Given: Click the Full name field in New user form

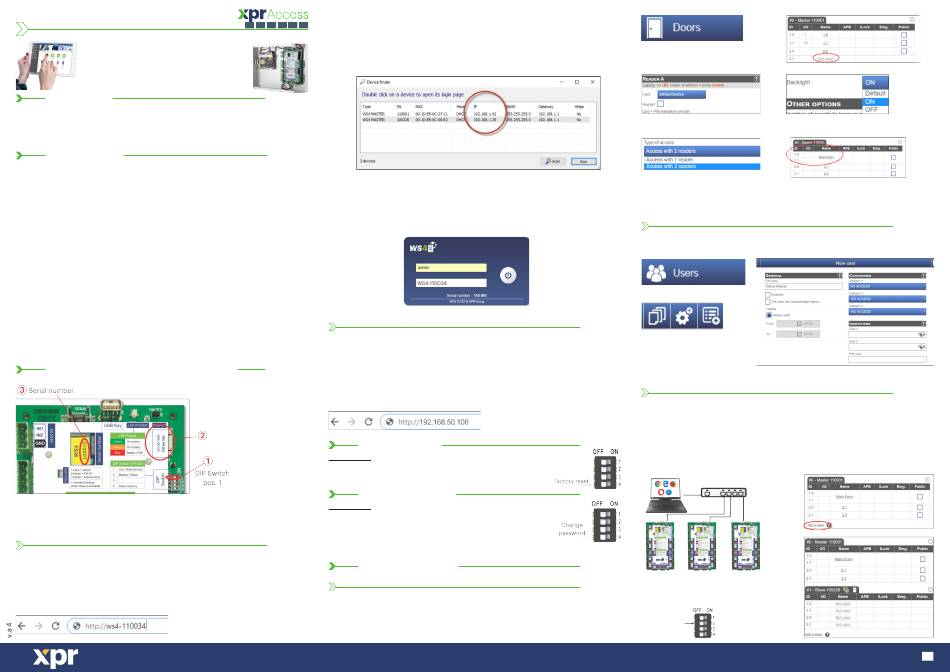Looking at the screenshot, I should (803, 286).
